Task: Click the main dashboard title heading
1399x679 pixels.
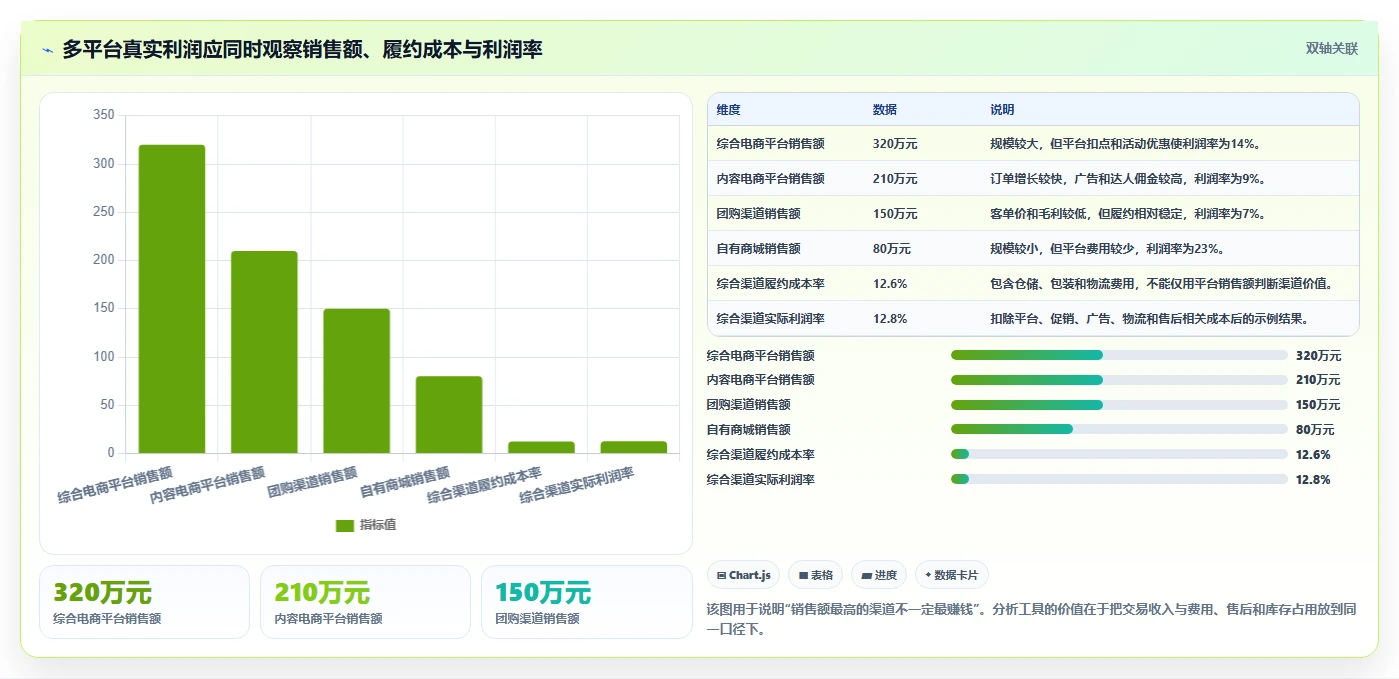Action: 302,49
